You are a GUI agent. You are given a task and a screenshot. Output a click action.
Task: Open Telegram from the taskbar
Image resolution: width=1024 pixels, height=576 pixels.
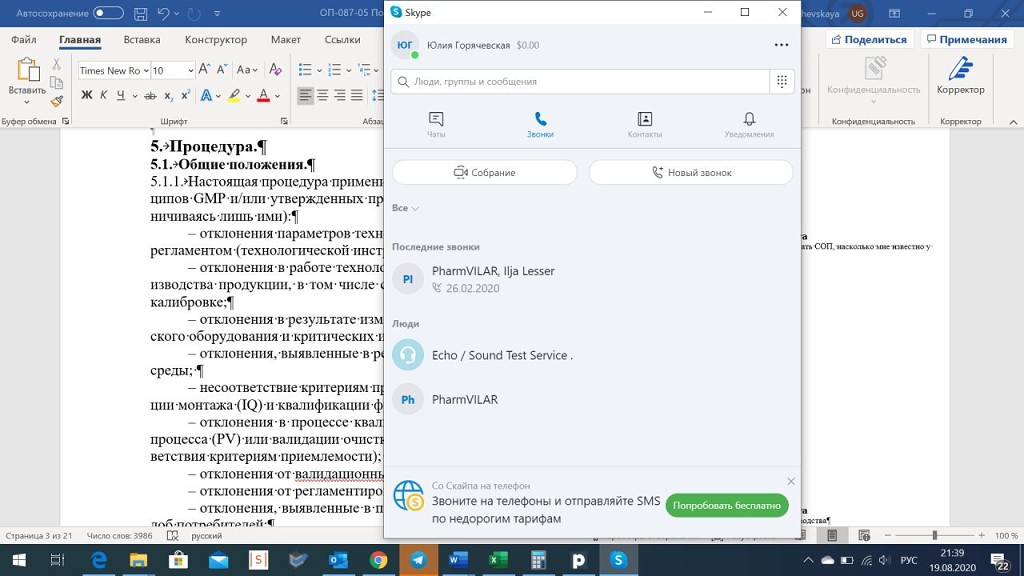pyautogui.click(x=417, y=560)
